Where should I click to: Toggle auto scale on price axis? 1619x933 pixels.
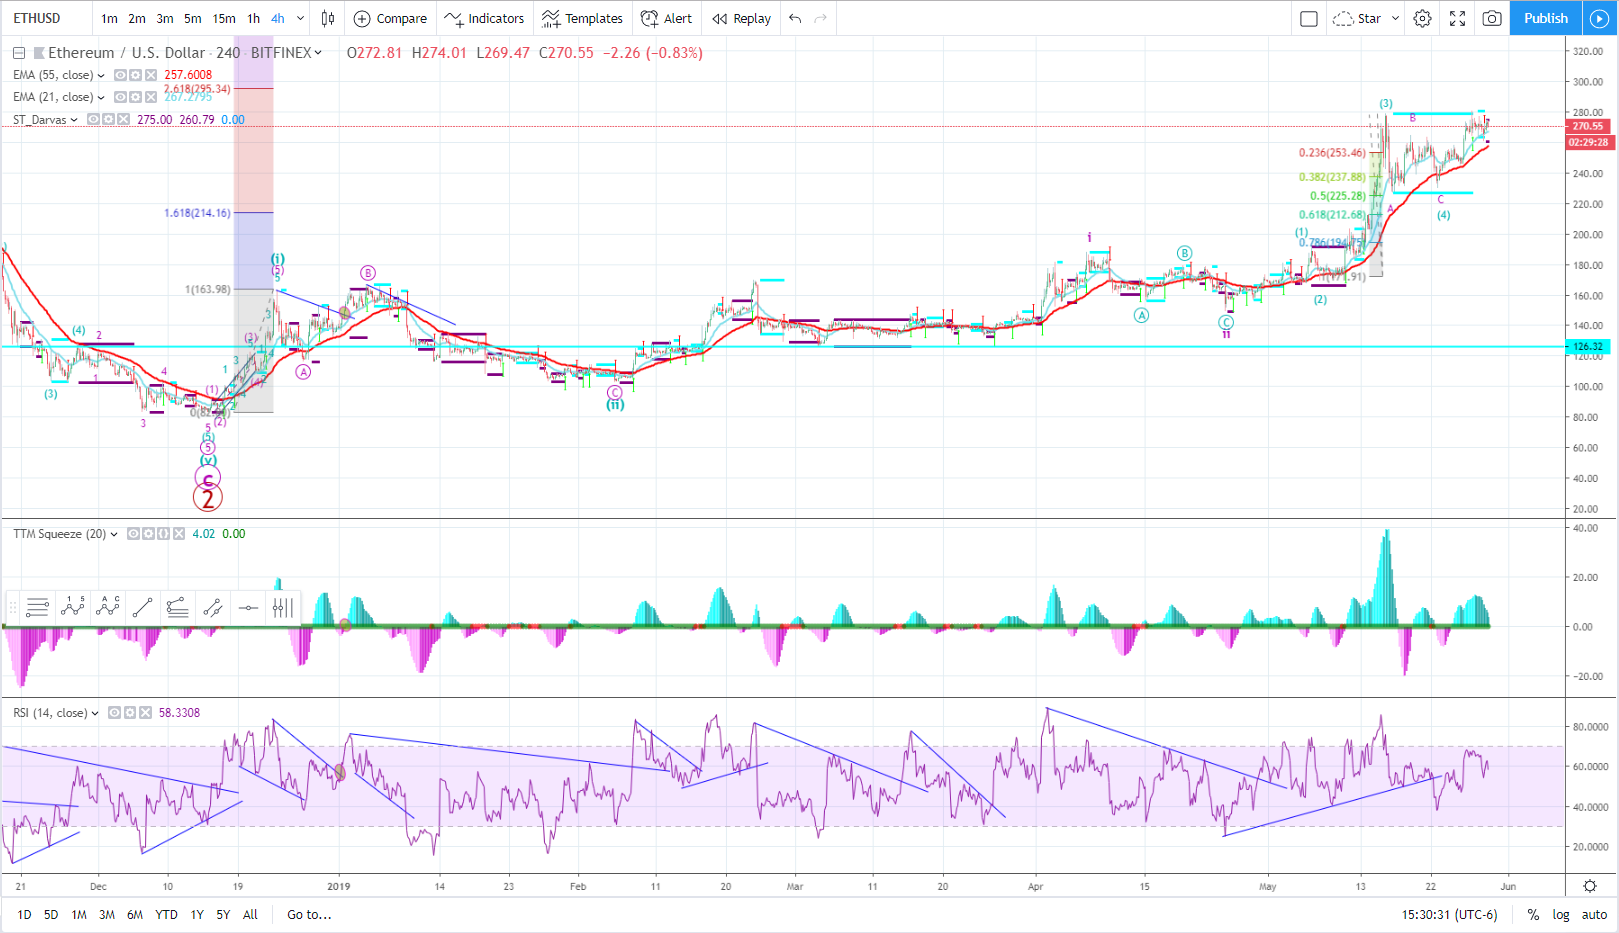pos(1594,914)
